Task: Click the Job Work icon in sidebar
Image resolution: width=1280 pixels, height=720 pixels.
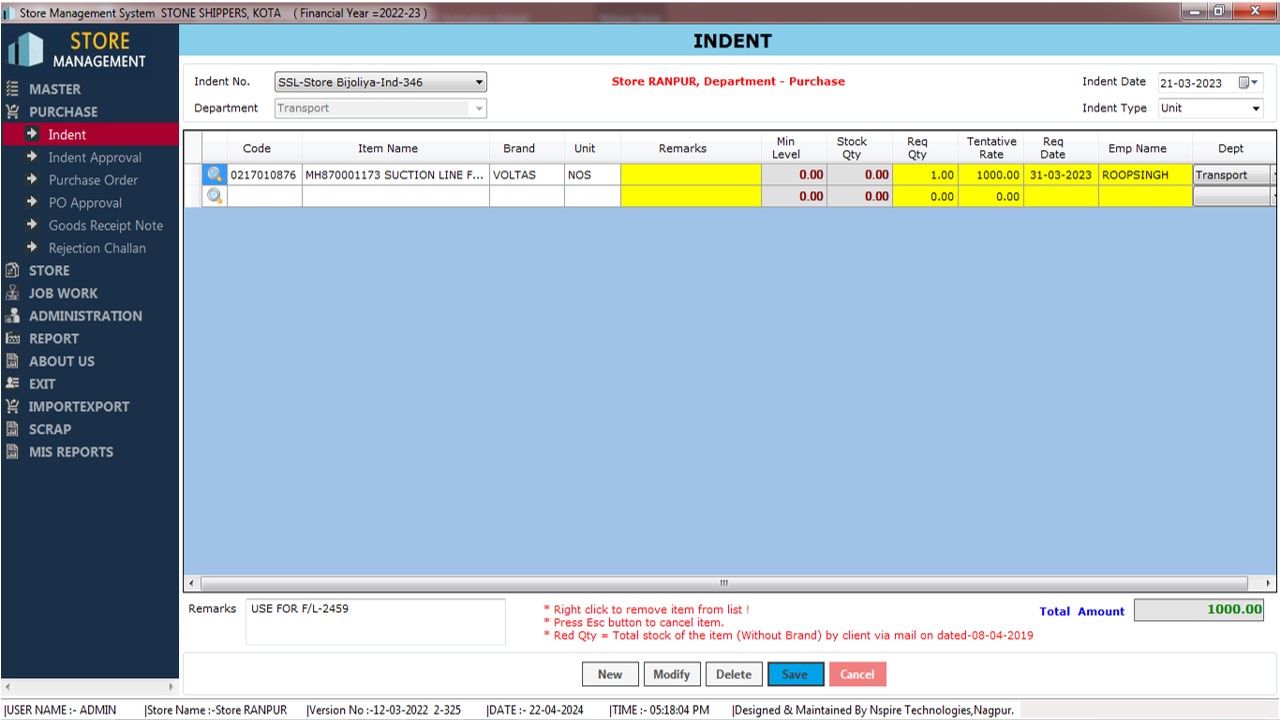Action: coord(12,293)
